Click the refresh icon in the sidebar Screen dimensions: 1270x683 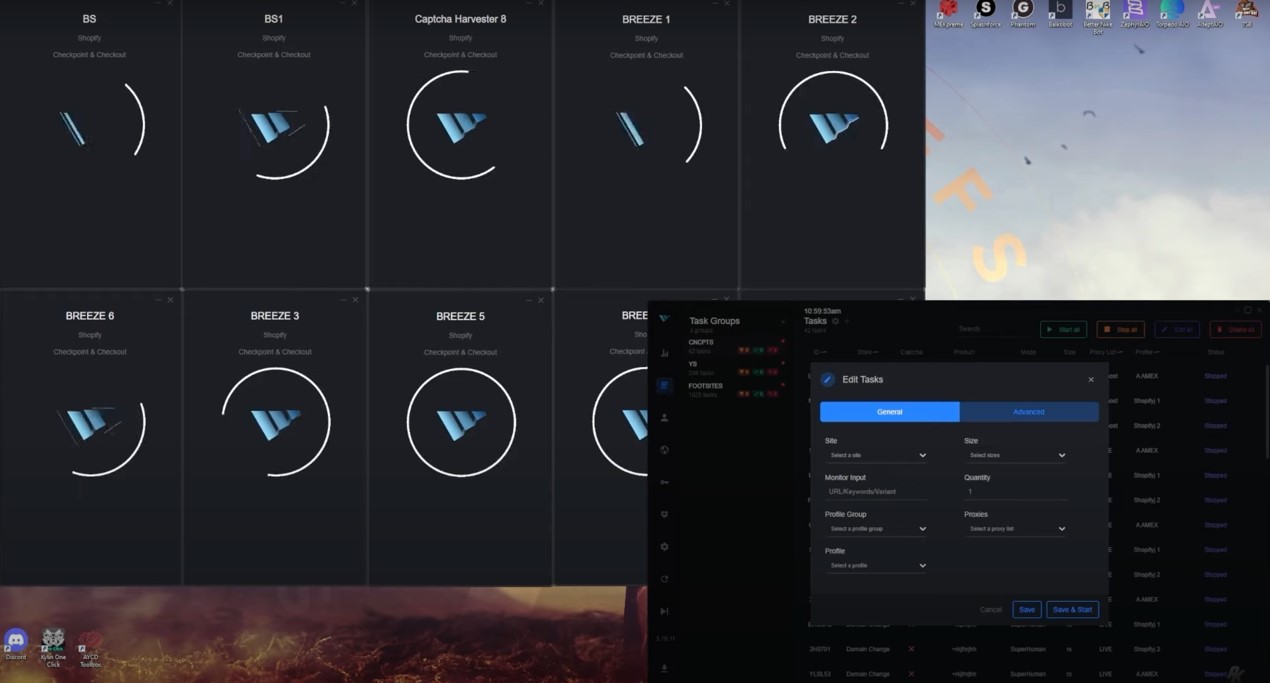point(664,579)
